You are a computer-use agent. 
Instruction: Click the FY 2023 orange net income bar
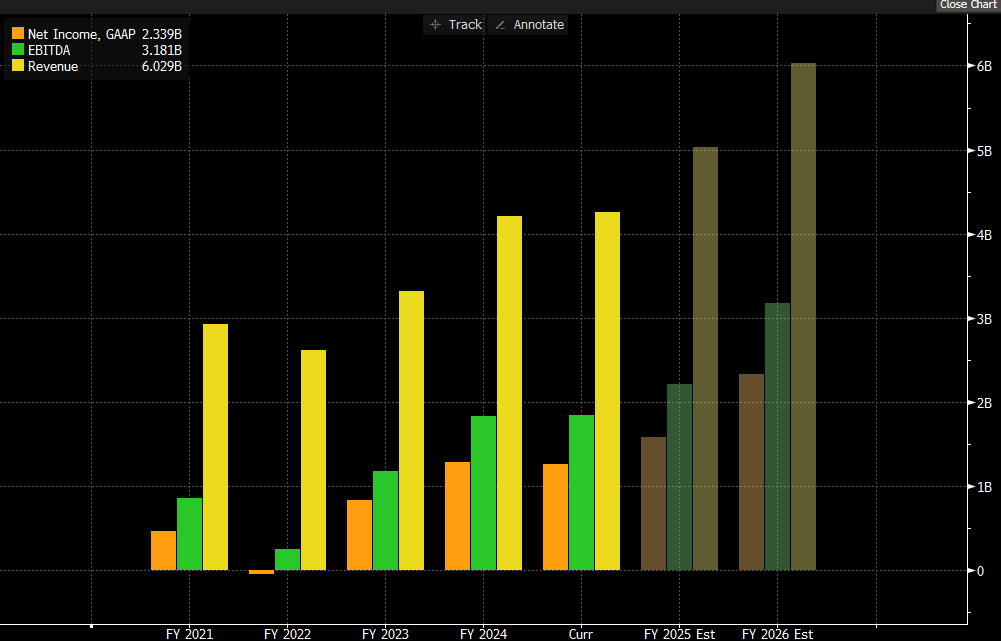click(359, 535)
